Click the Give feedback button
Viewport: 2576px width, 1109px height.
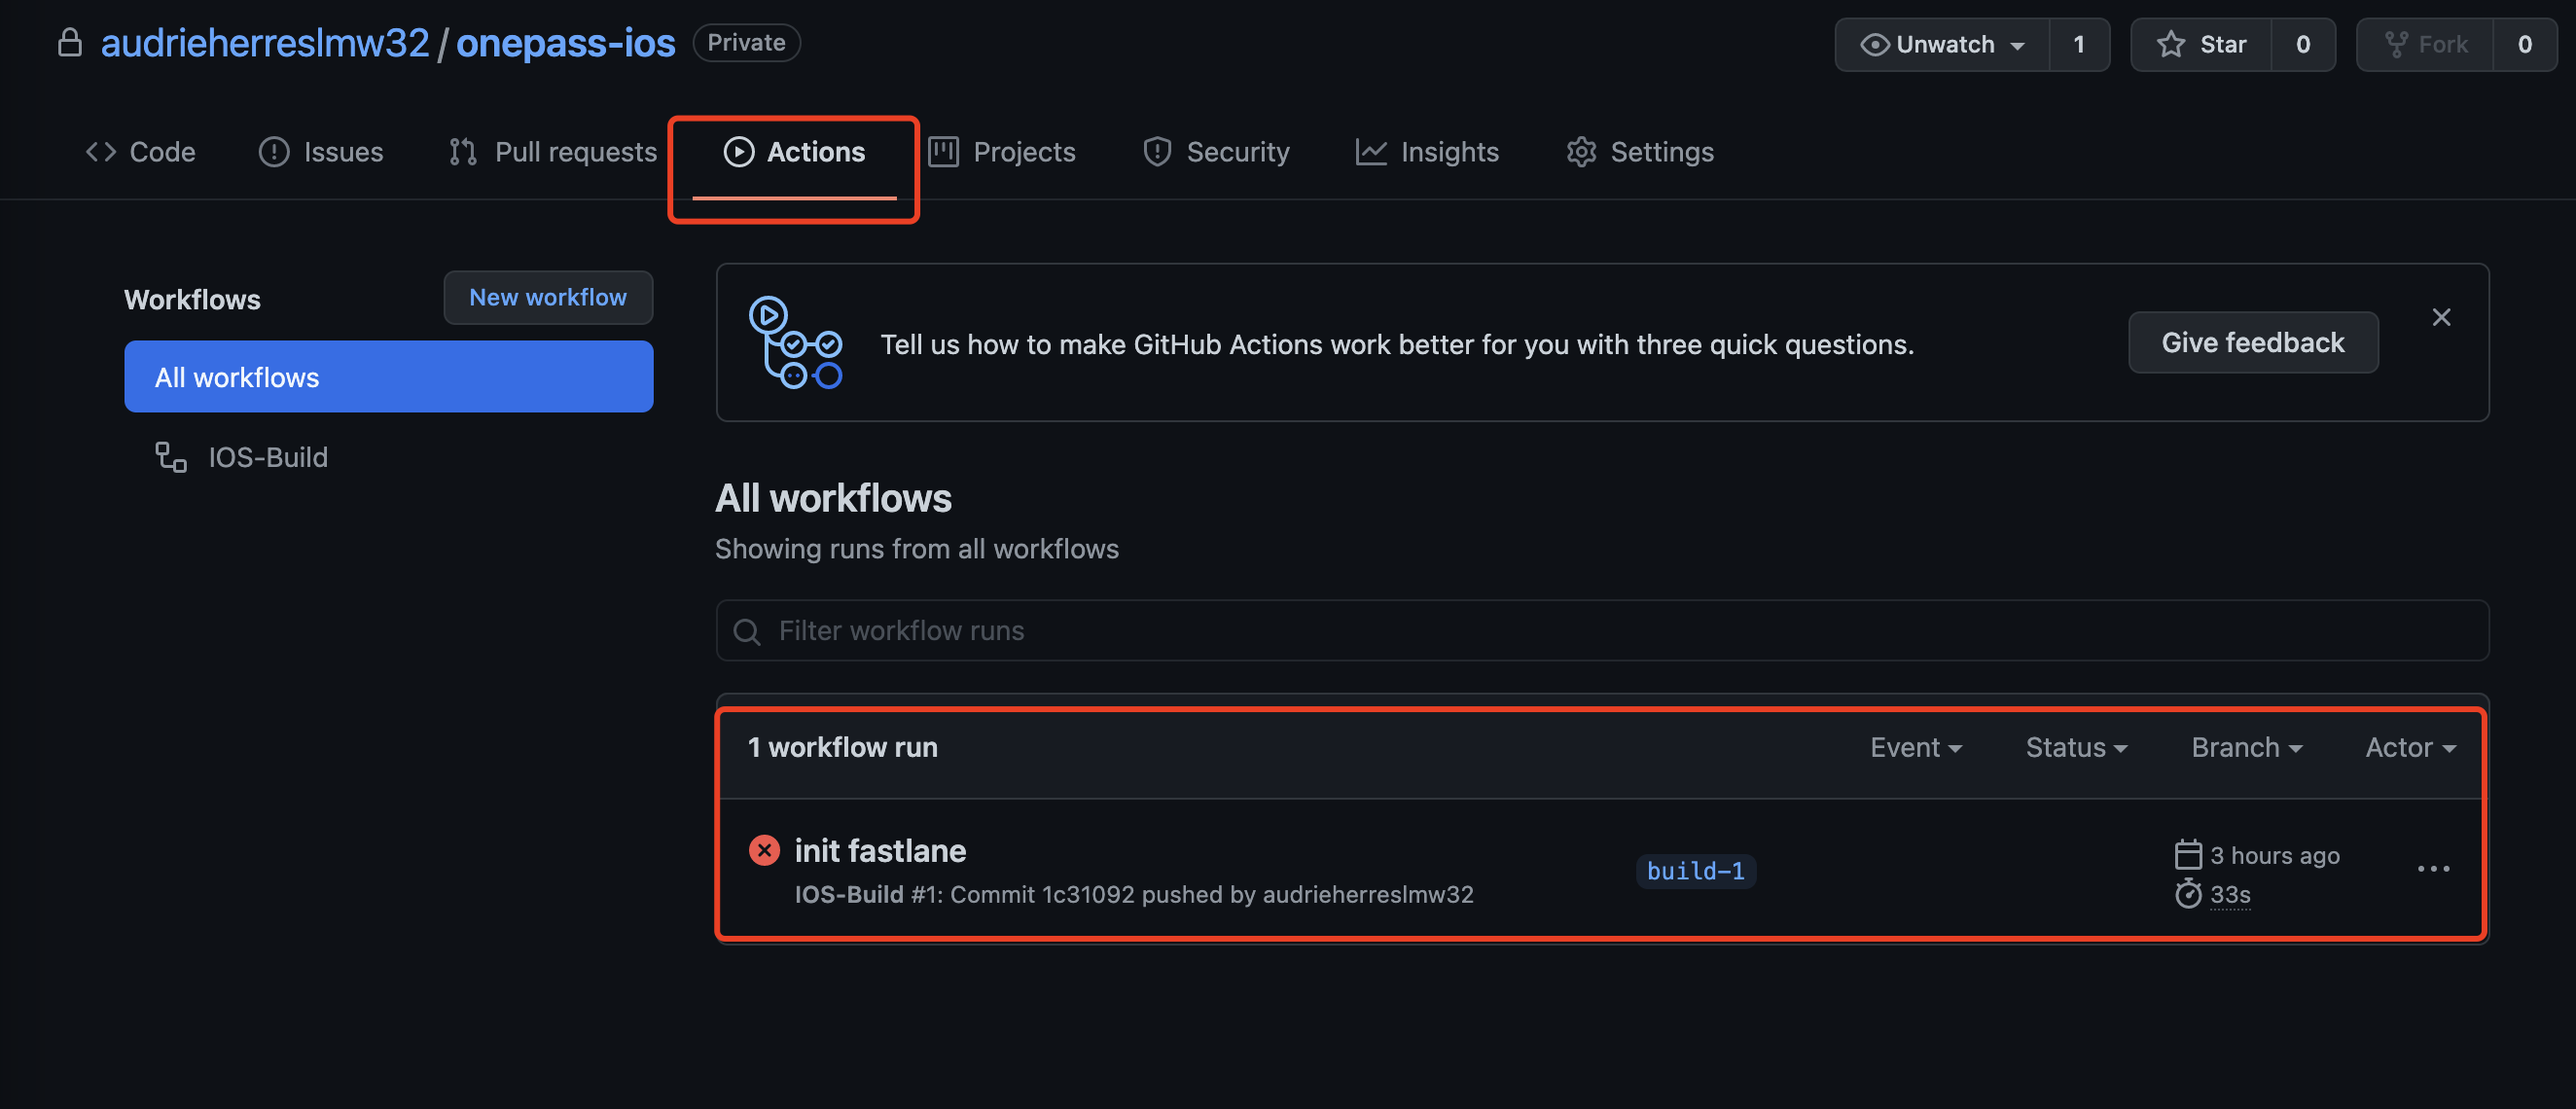click(x=2252, y=342)
